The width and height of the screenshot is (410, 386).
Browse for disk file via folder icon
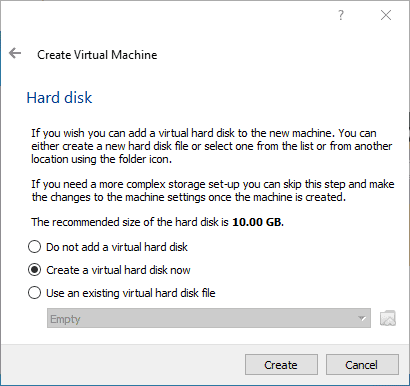click(x=388, y=318)
